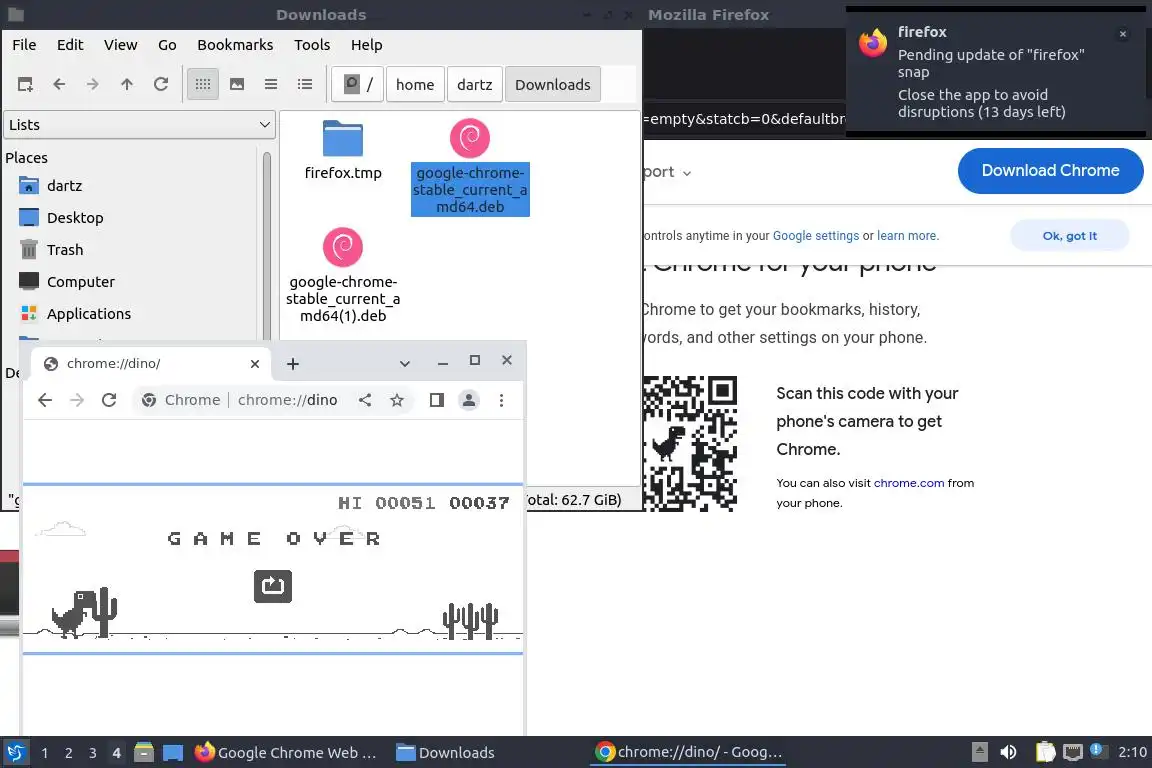Open the learn more link
Screen dimensions: 1152x768
pos(907,236)
